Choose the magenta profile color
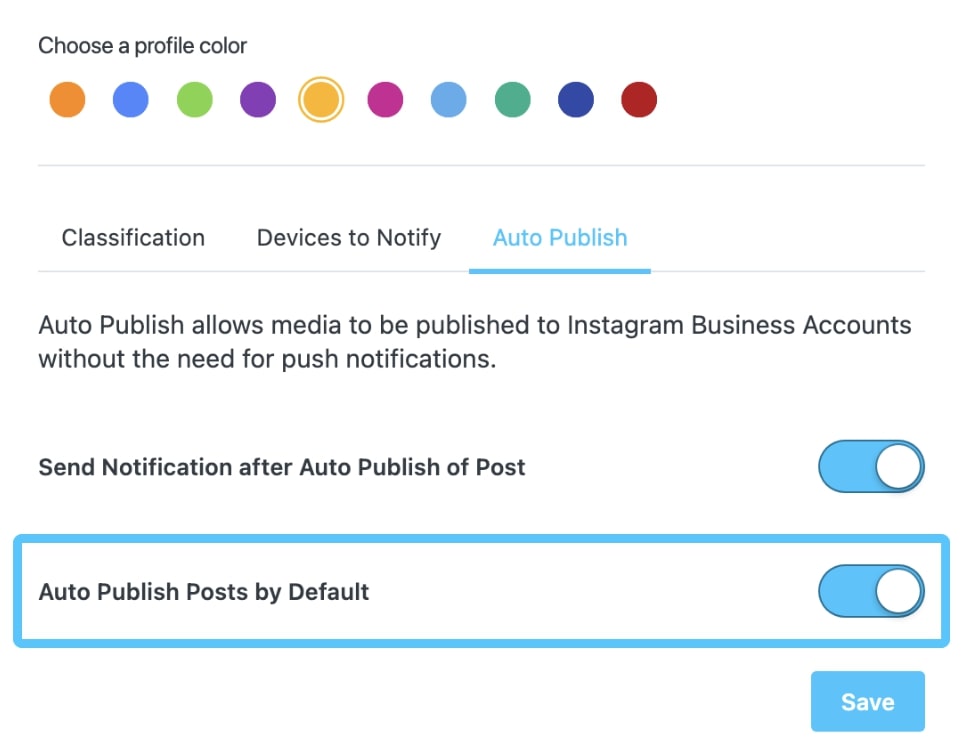This screenshot has height=738, width=964. pos(385,100)
